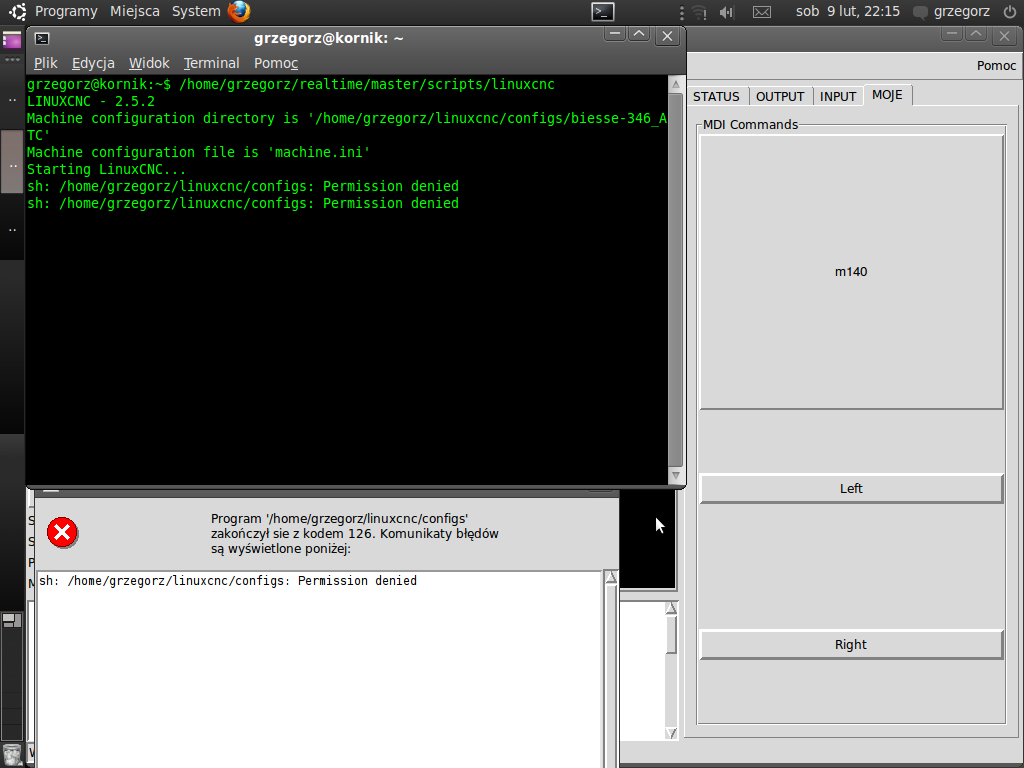The image size is (1024, 768).
Task: Click the terminal launcher in top panel
Action: pos(603,12)
